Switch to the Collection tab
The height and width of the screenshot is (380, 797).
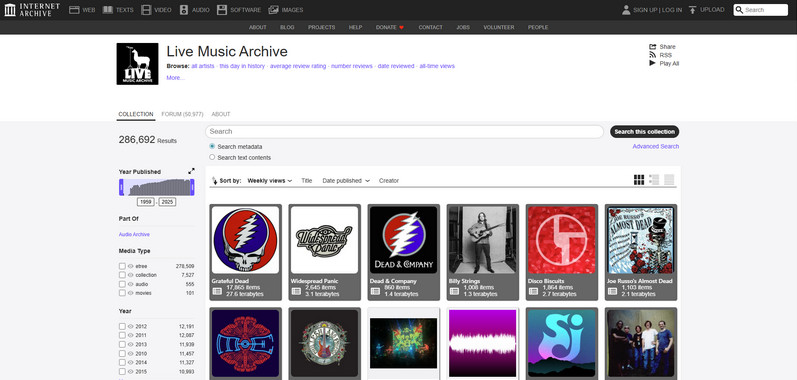pyautogui.click(x=136, y=114)
